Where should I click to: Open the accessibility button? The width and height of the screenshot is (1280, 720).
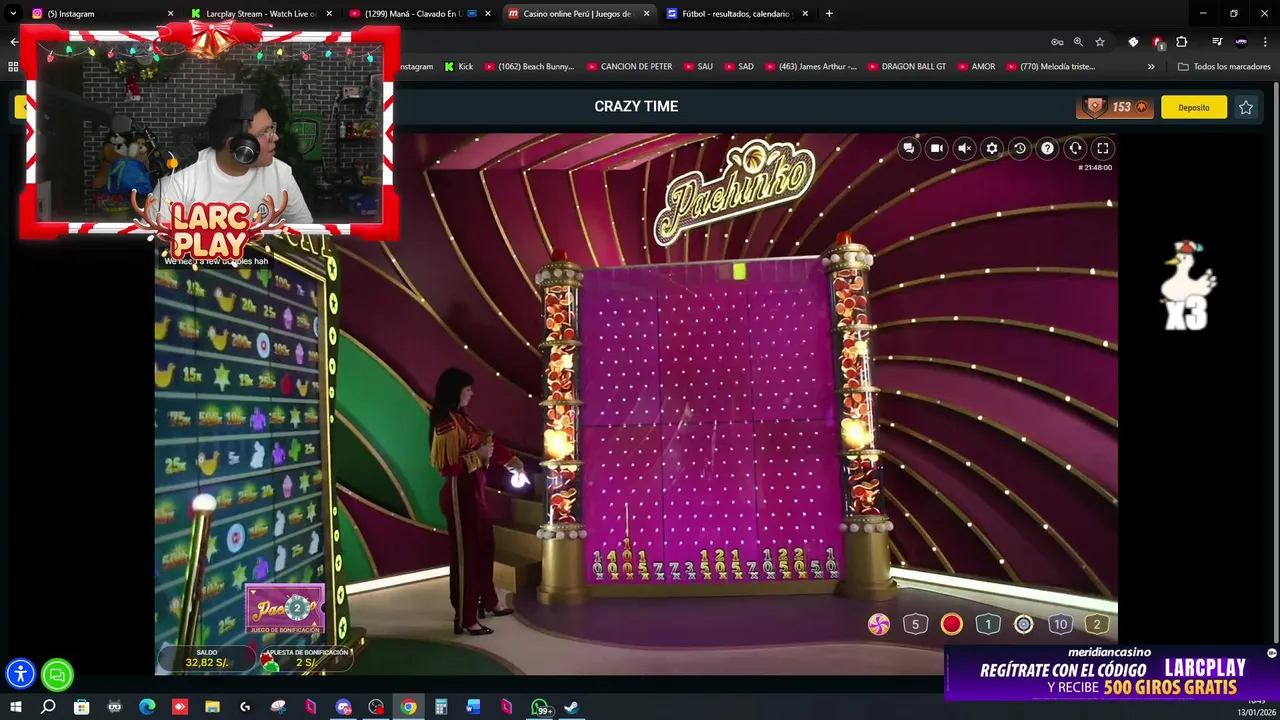[20, 674]
